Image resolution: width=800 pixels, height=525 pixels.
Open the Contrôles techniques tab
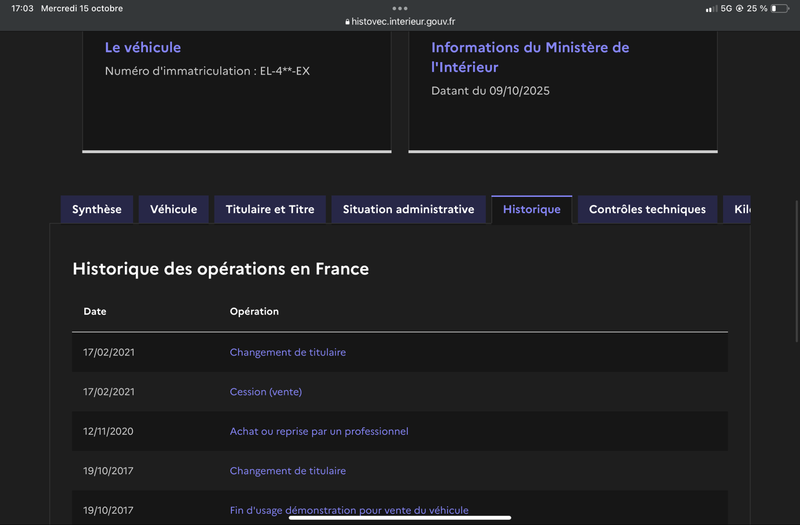pyautogui.click(x=647, y=209)
